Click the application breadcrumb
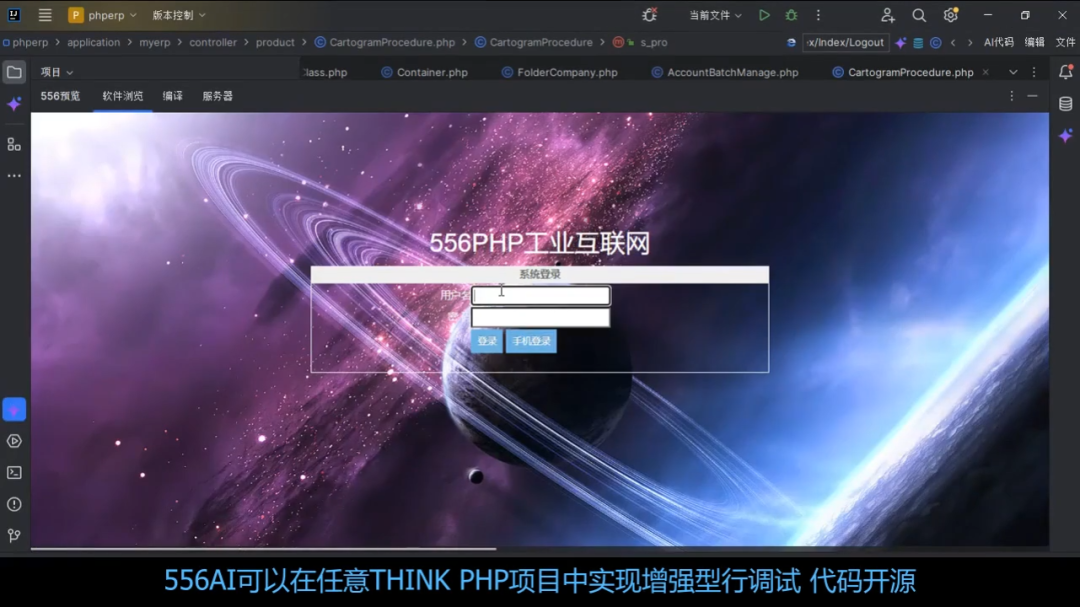The width and height of the screenshot is (1080, 607). [x=94, y=42]
